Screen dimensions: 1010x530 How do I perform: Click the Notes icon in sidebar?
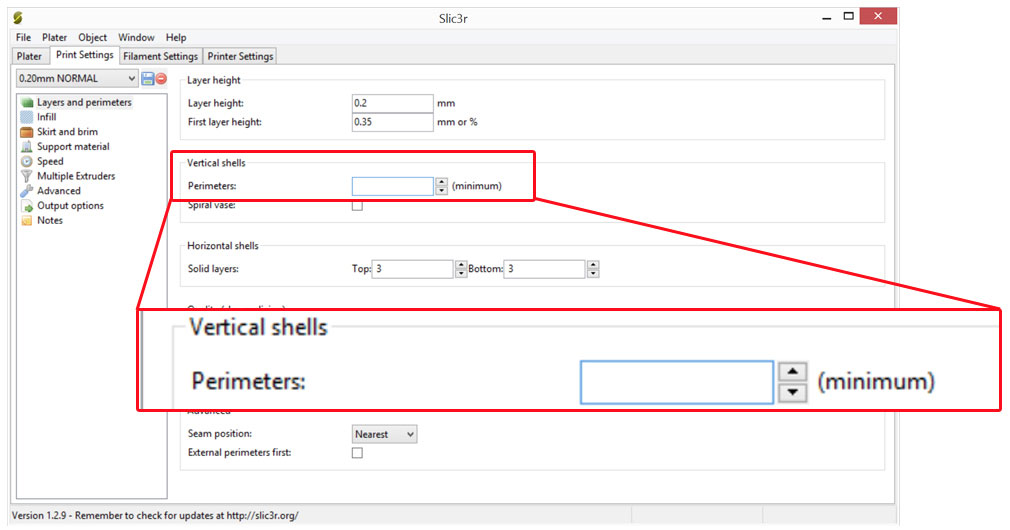(x=26, y=221)
